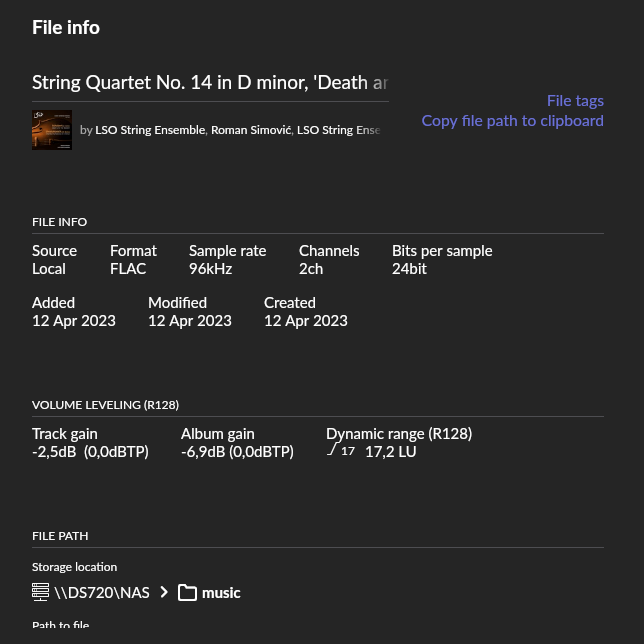Click the truncated third artist name link
The image size is (644, 644).
pyautogui.click(x=339, y=130)
